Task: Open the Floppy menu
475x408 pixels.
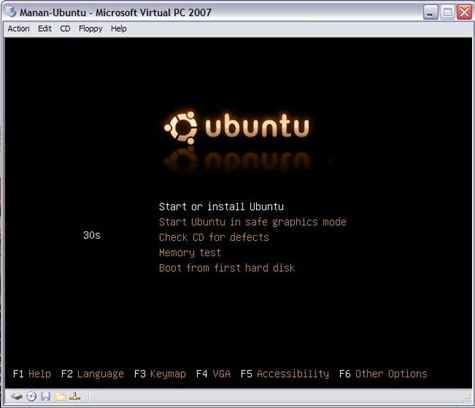Action: tap(90, 29)
